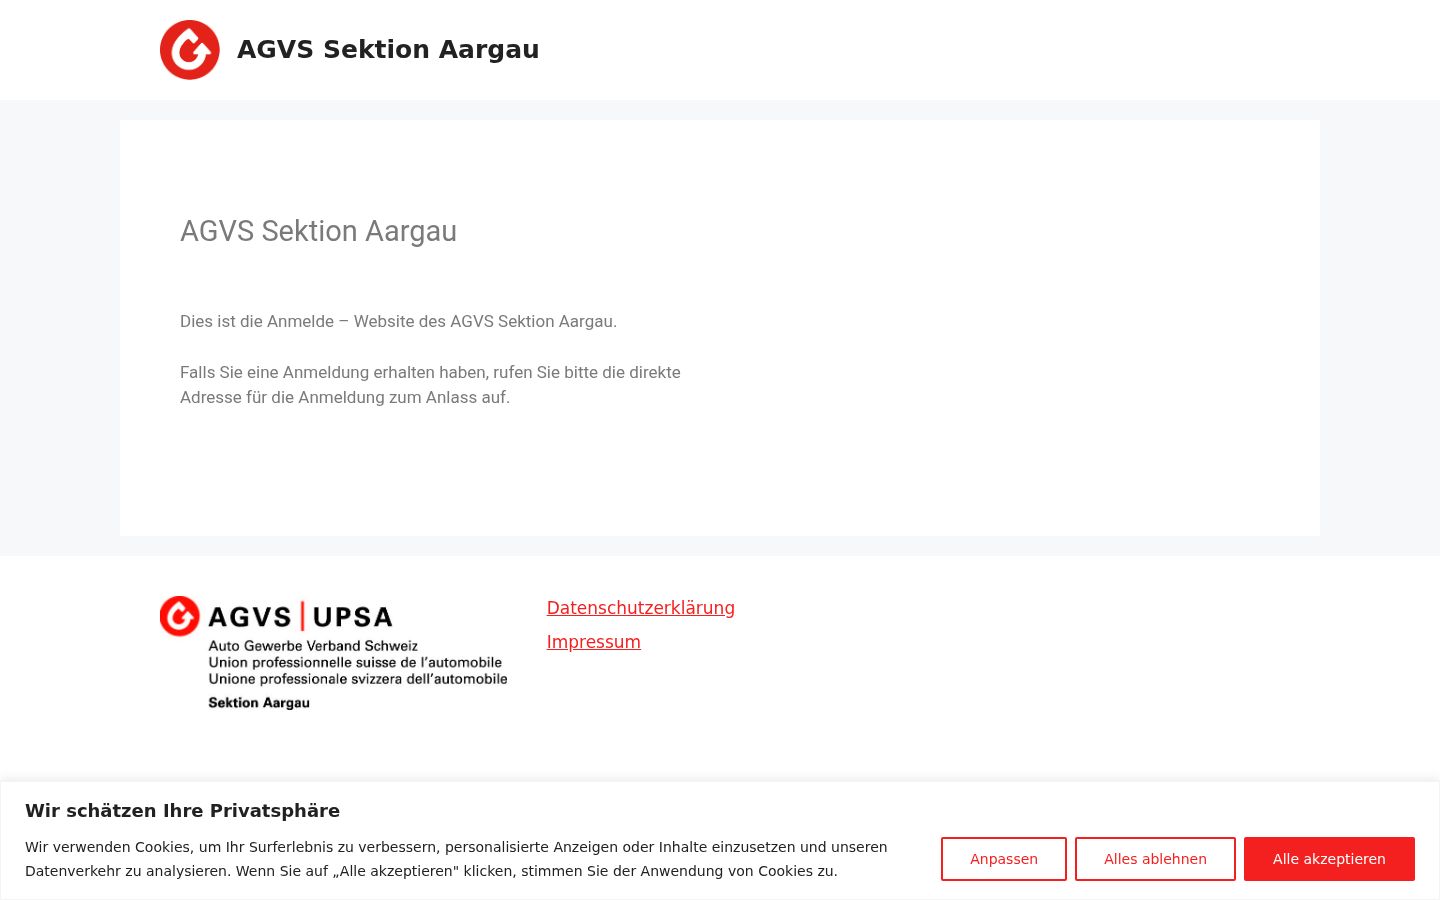Image resolution: width=1440 pixels, height=900 pixels.
Task: Accept cookies with Alle akzeptieren
Action: (x=1329, y=859)
